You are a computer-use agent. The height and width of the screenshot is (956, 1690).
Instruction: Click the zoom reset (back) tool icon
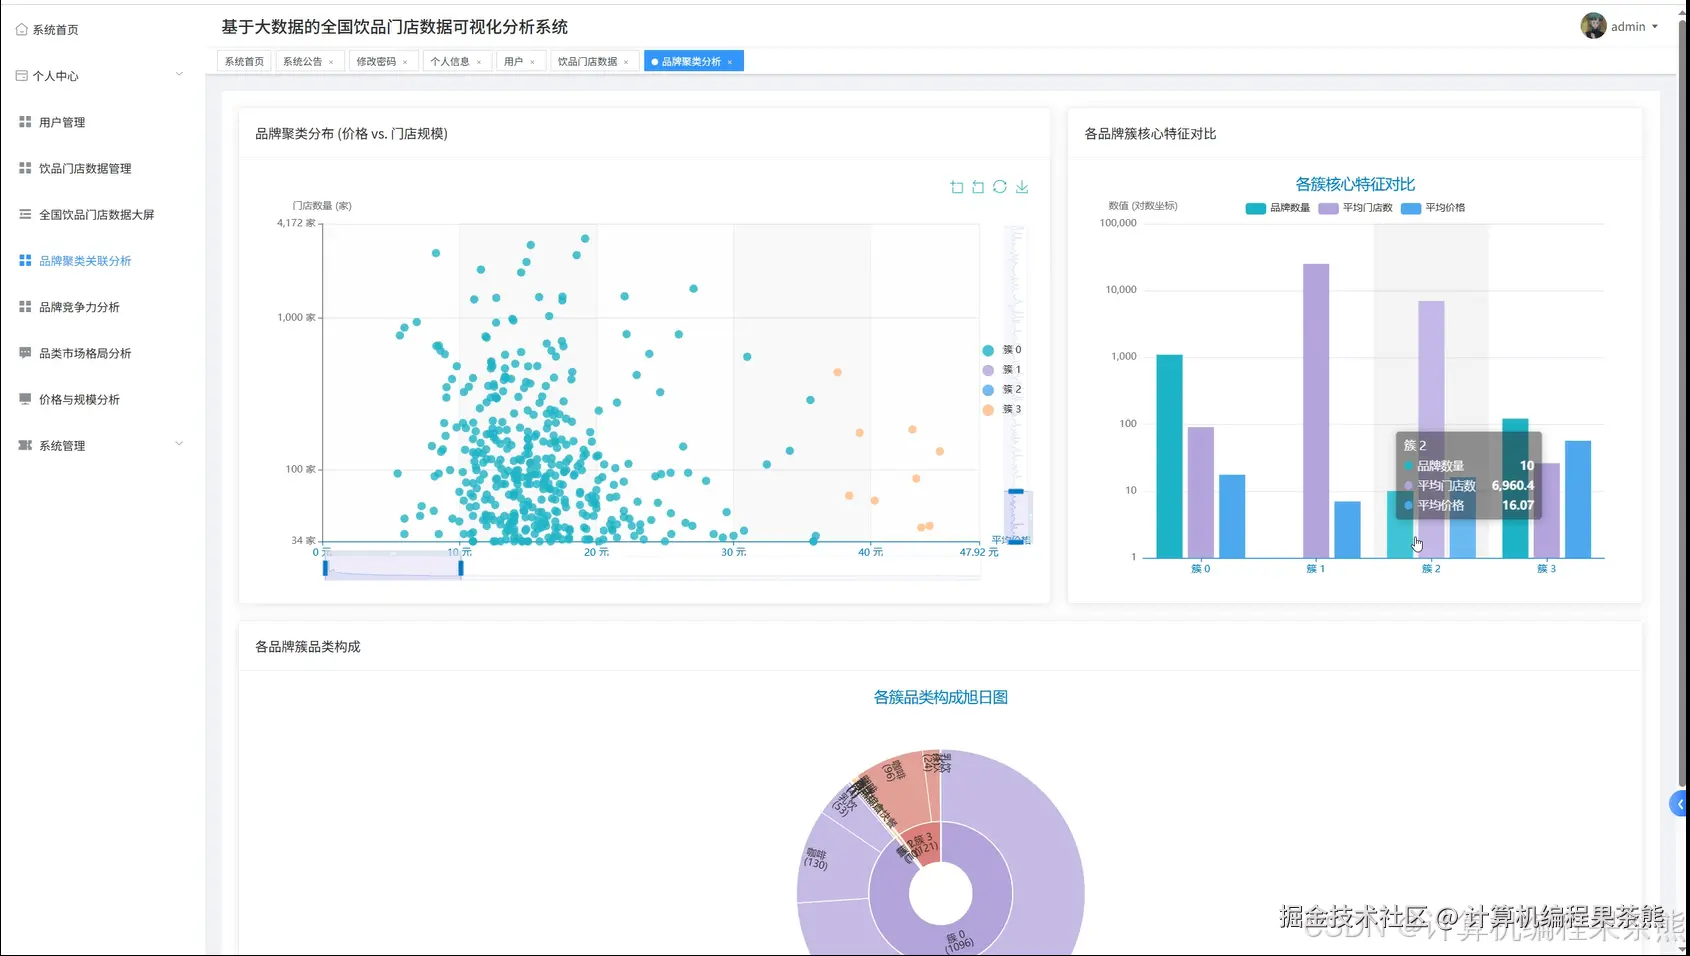click(x=978, y=187)
